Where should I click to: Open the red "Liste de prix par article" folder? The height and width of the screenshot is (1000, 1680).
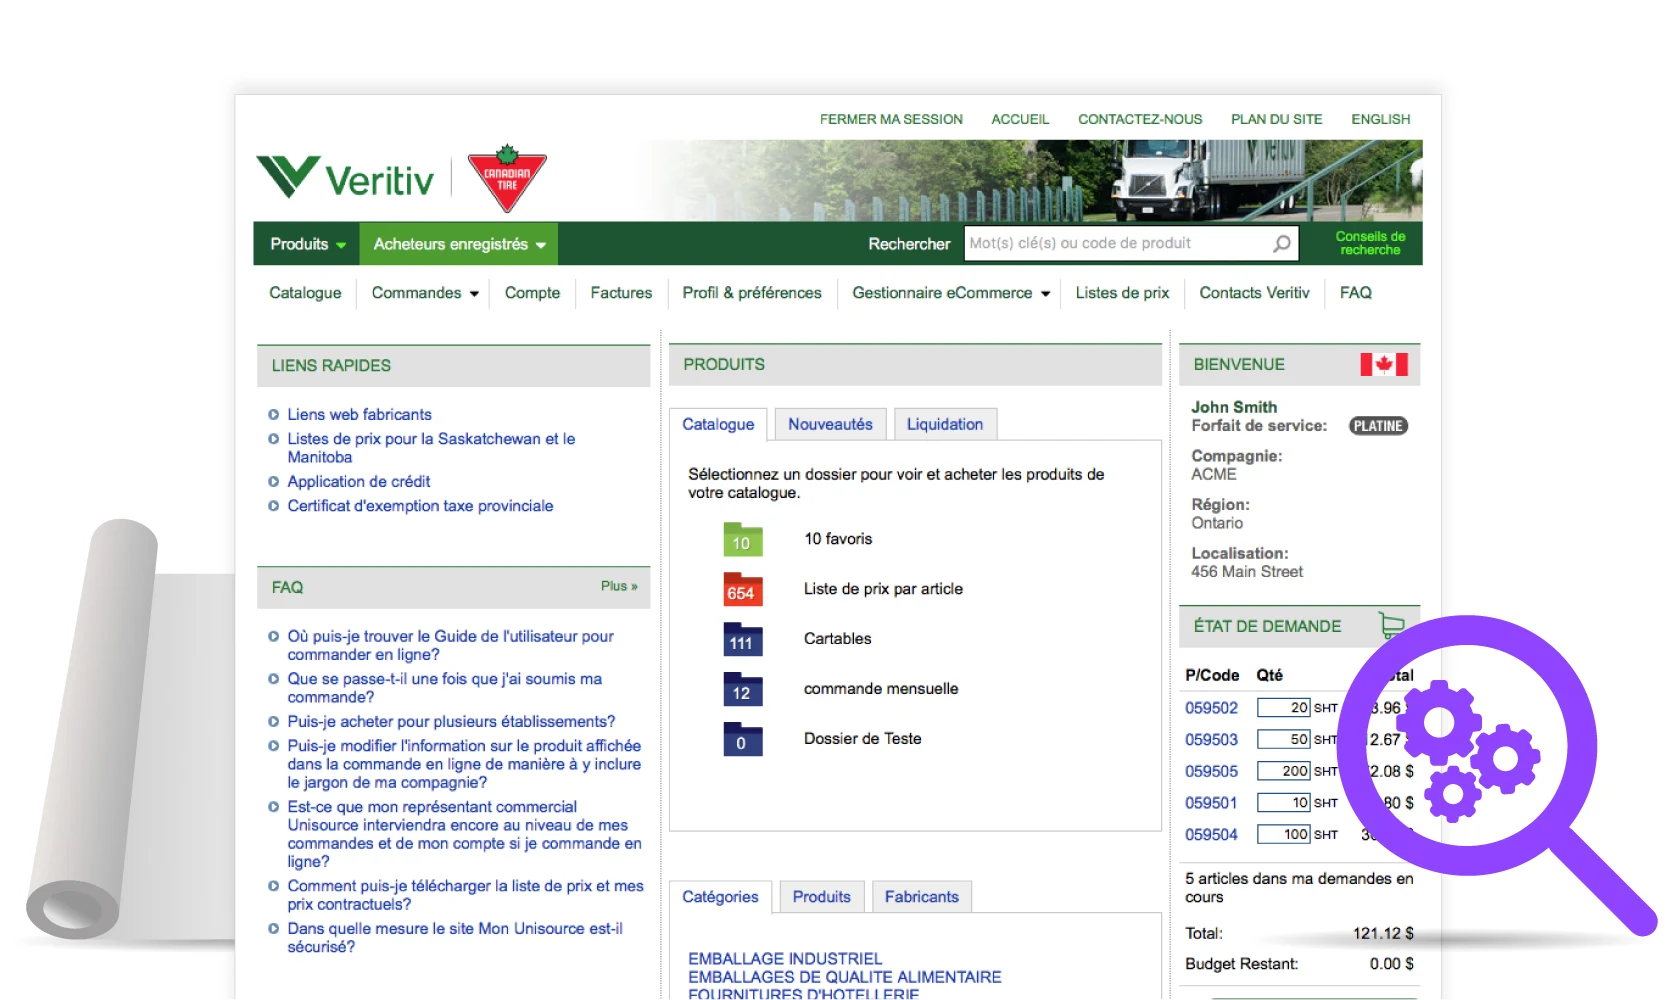tap(741, 589)
